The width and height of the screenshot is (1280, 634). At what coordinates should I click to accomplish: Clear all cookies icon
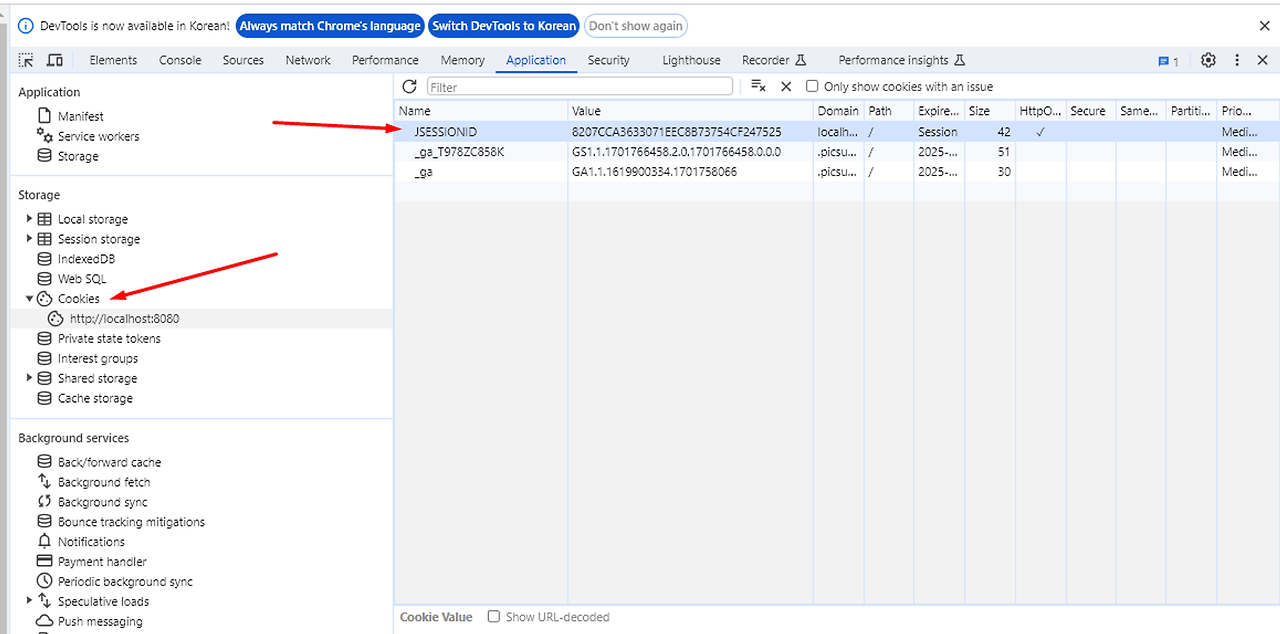click(758, 86)
